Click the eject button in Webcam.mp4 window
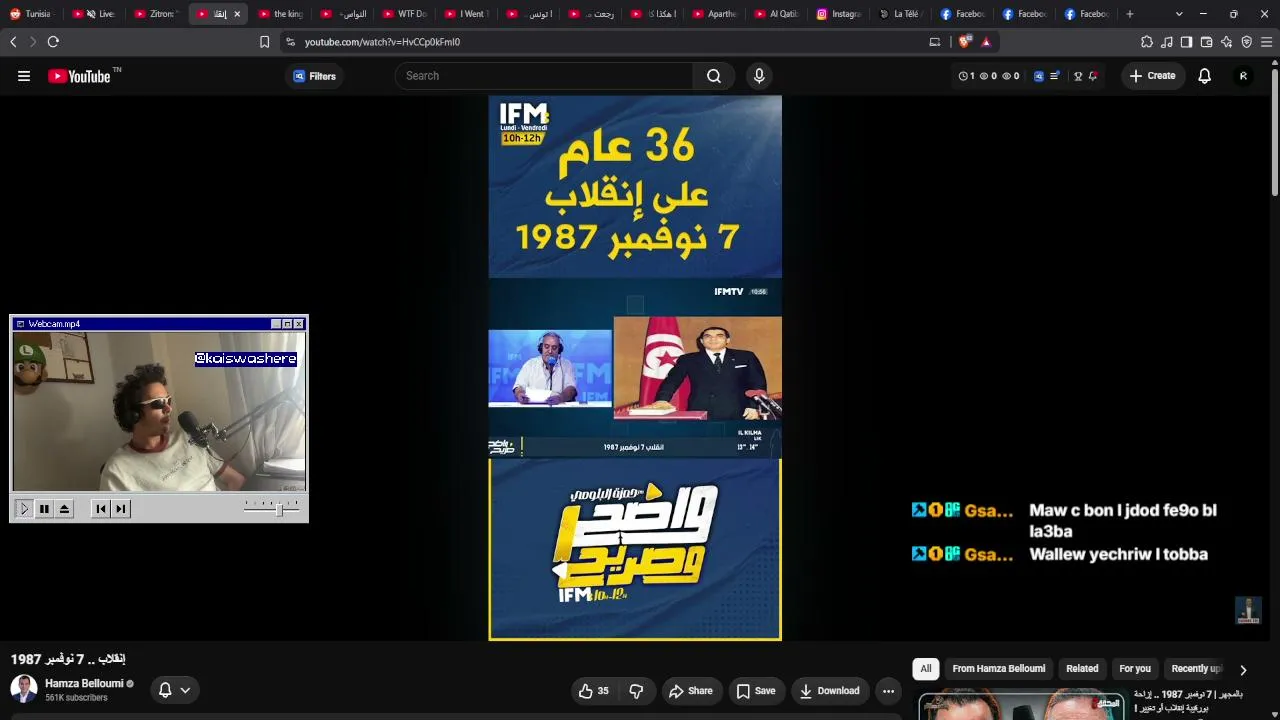This screenshot has width=1280, height=720. [x=64, y=509]
